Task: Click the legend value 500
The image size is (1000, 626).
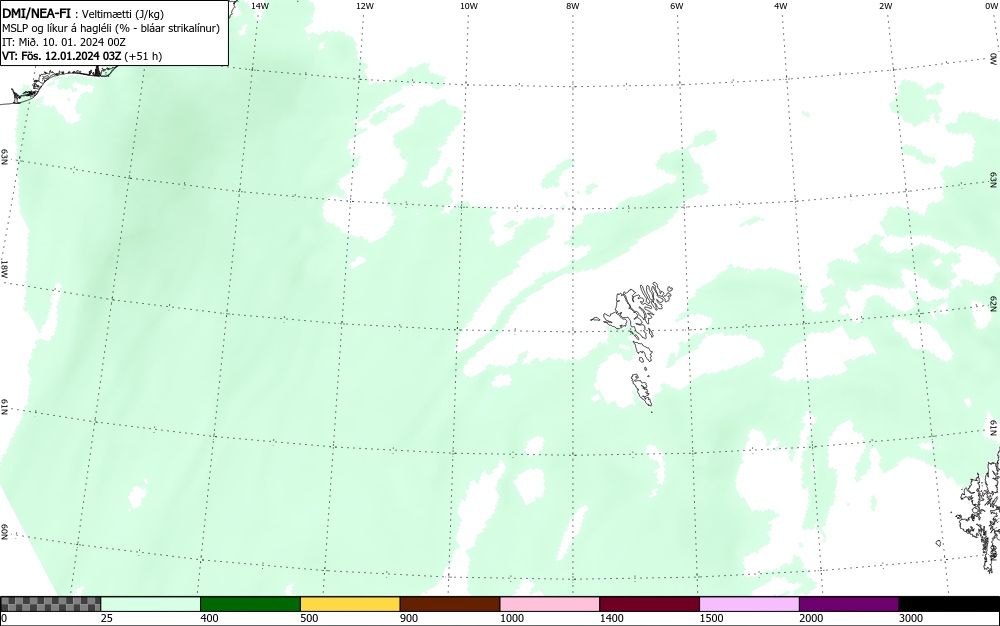Action: (x=309, y=618)
